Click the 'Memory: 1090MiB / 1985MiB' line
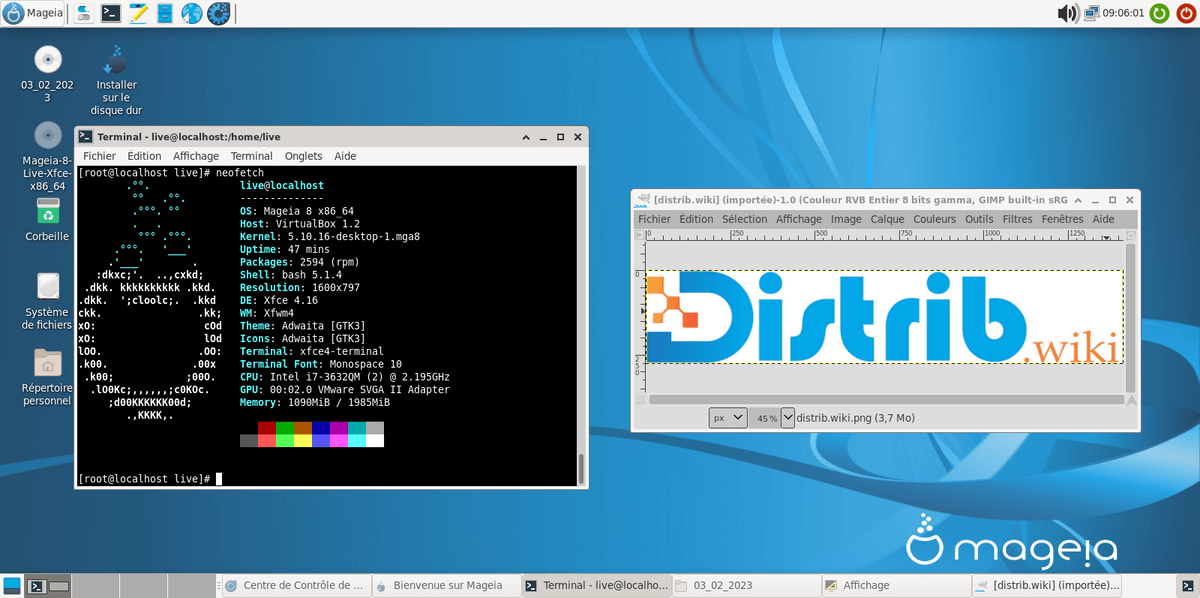Viewport: 1200px width, 598px height. pyautogui.click(x=315, y=402)
